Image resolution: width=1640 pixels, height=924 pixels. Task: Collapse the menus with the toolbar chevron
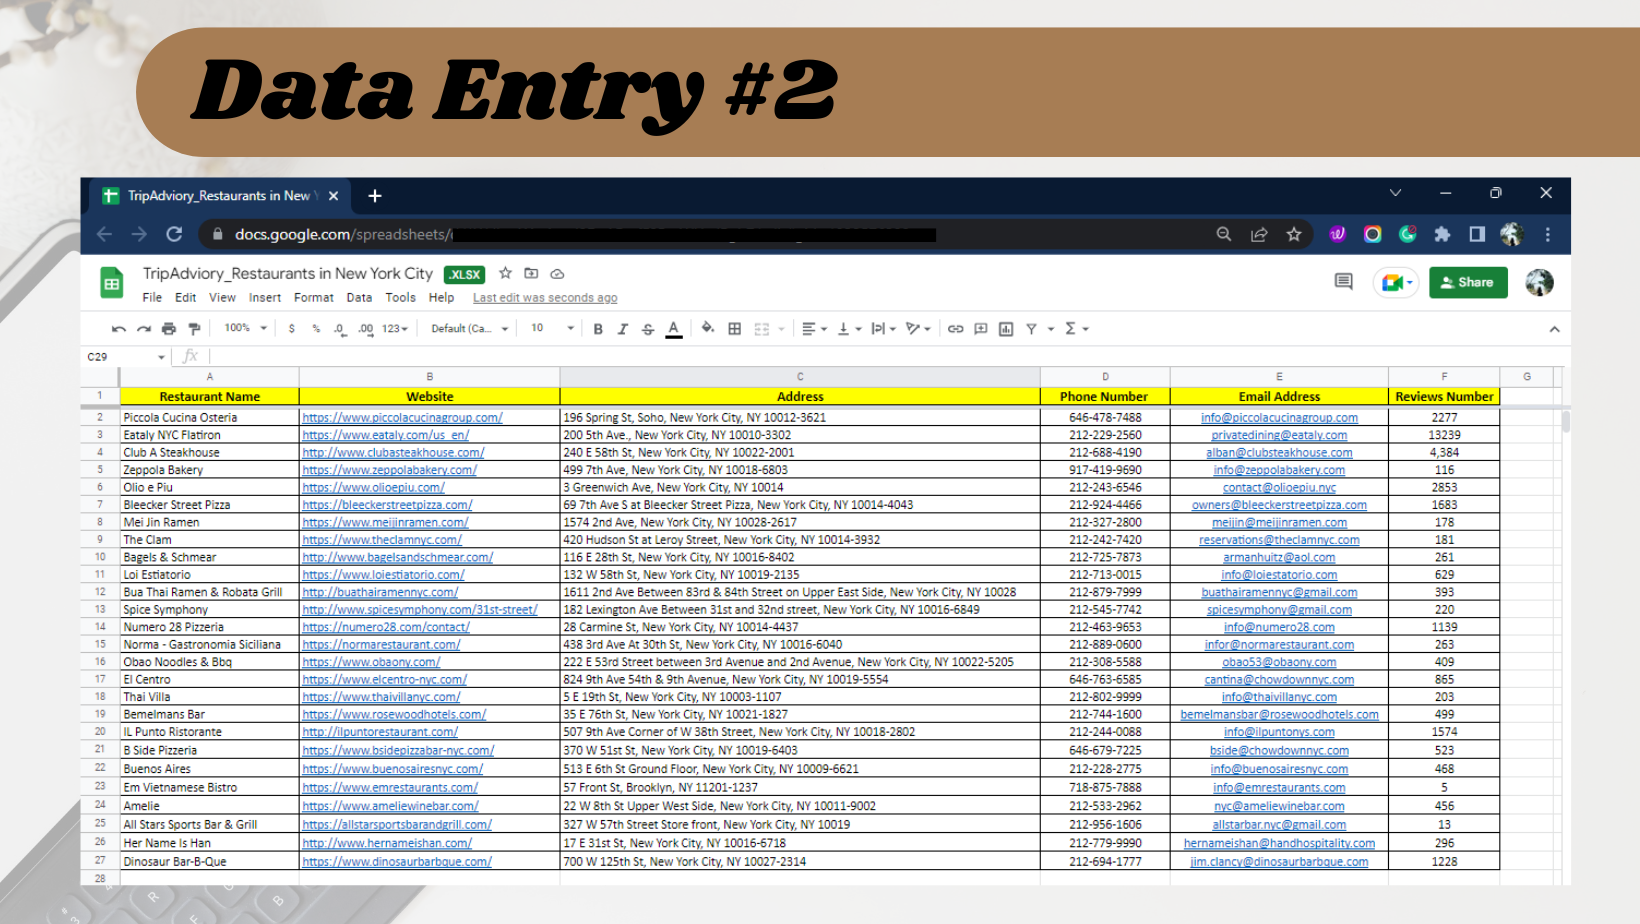tap(1554, 329)
